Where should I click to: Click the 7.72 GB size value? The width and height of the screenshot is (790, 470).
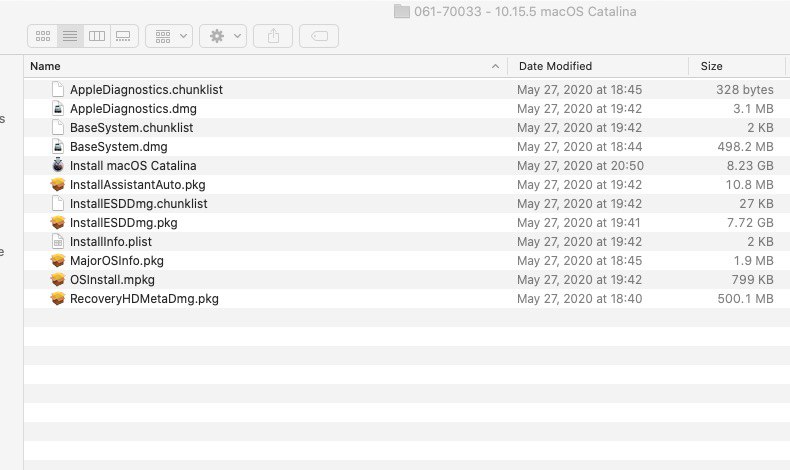click(750, 223)
